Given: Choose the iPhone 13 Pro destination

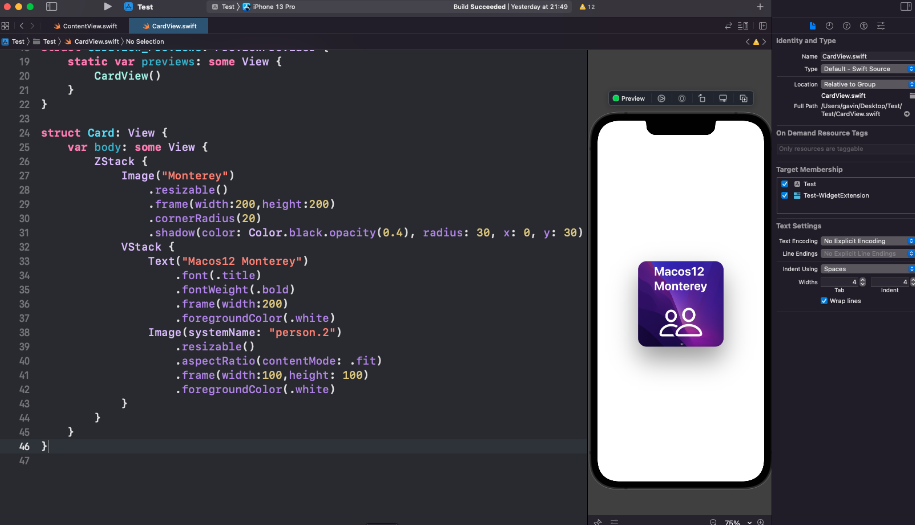Looking at the screenshot, I should tap(270, 6).
